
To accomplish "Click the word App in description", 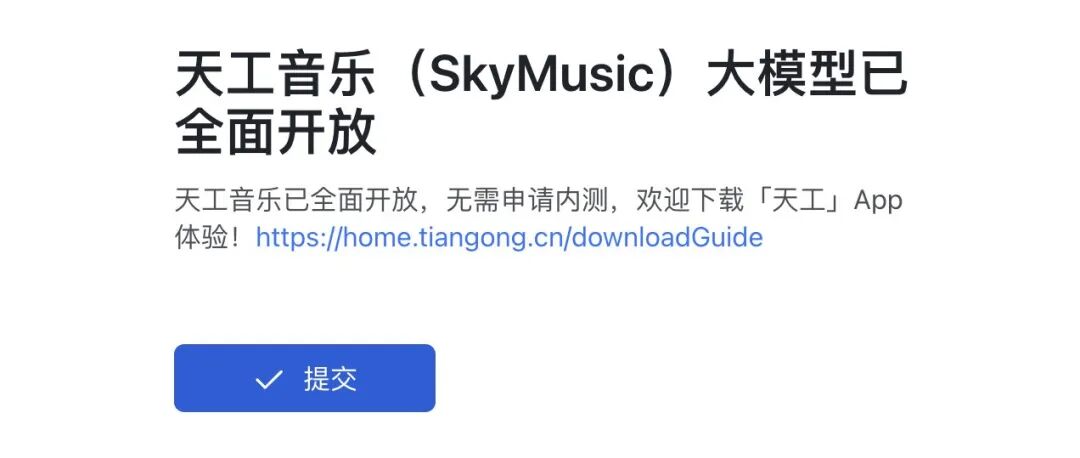I will [878, 202].
